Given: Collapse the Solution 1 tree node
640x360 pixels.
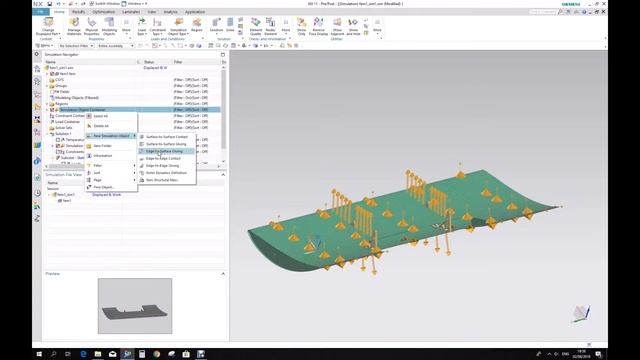Looking at the screenshot, I should 47,134.
